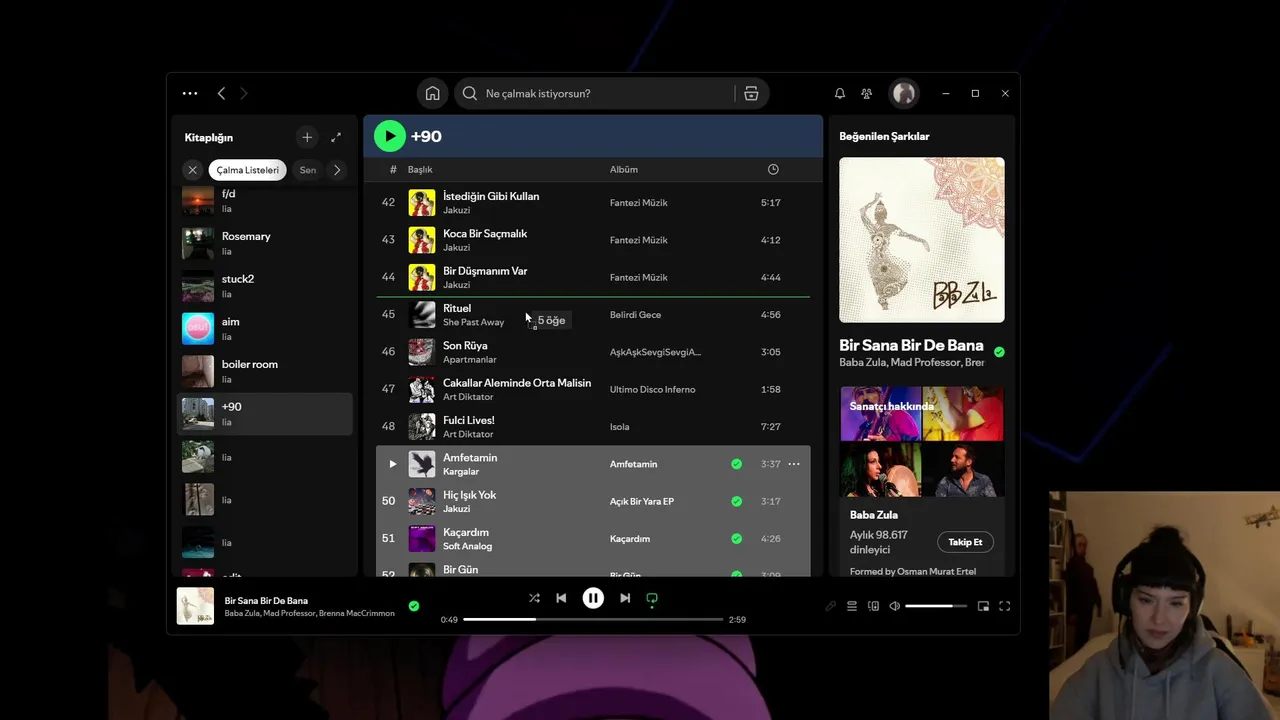1280x720 pixels.
Task: Open the Belirdi Gece album link
Action: 635,315
